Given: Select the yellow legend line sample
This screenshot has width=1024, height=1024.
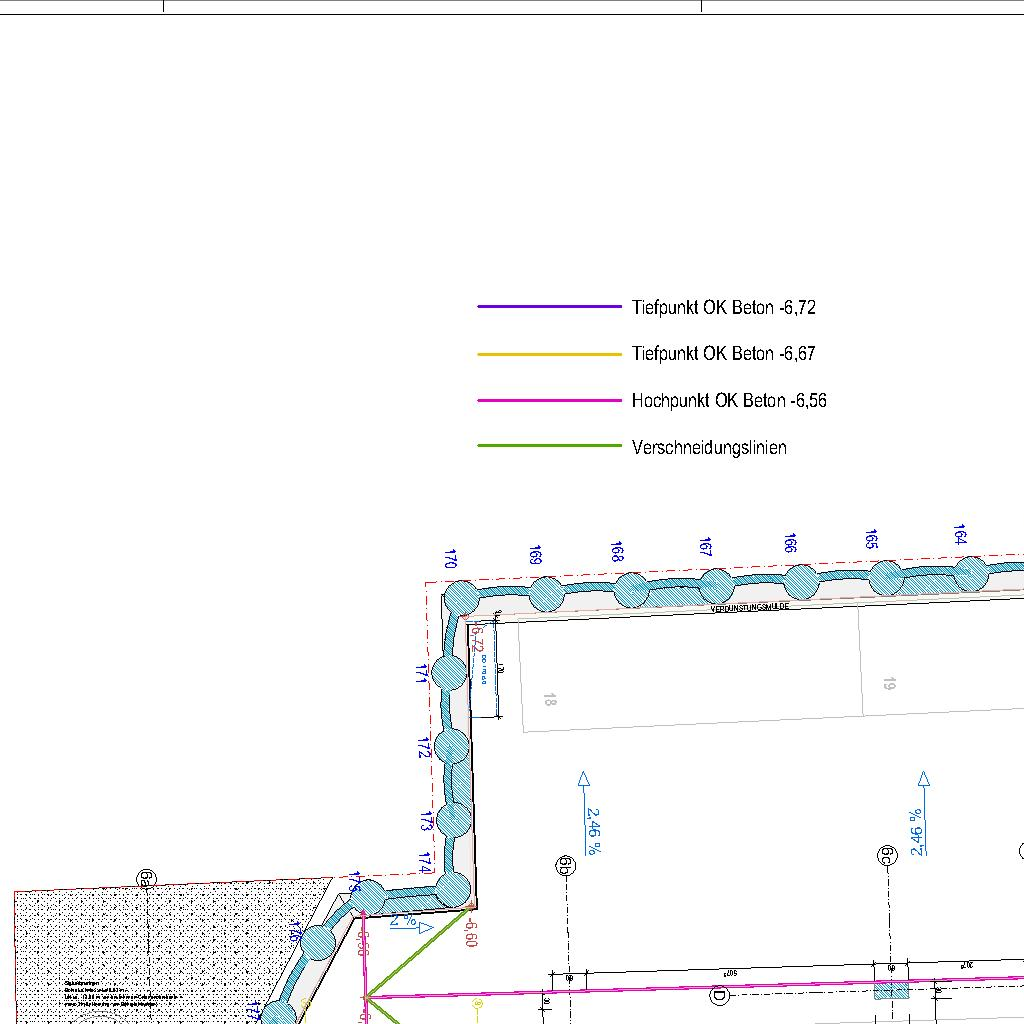Looking at the screenshot, I should click(x=549, y=354).
